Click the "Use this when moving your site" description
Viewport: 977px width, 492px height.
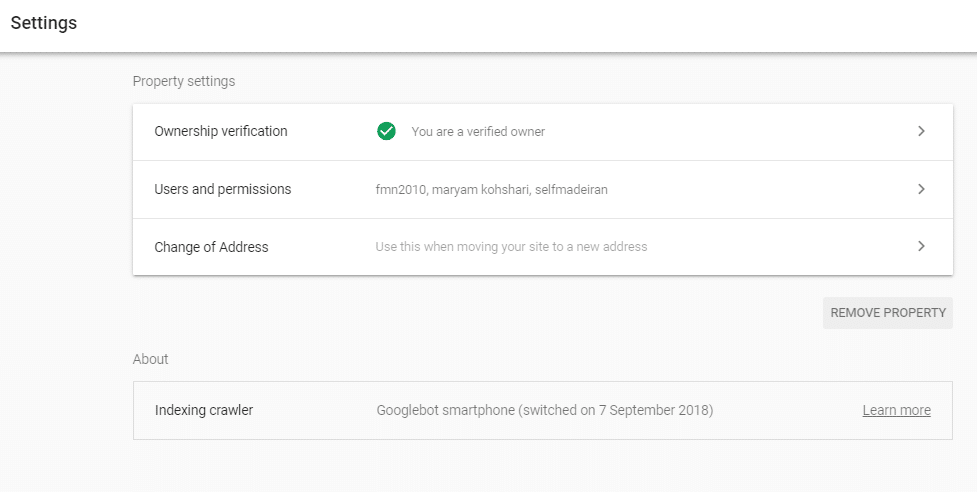coord(511,247)
